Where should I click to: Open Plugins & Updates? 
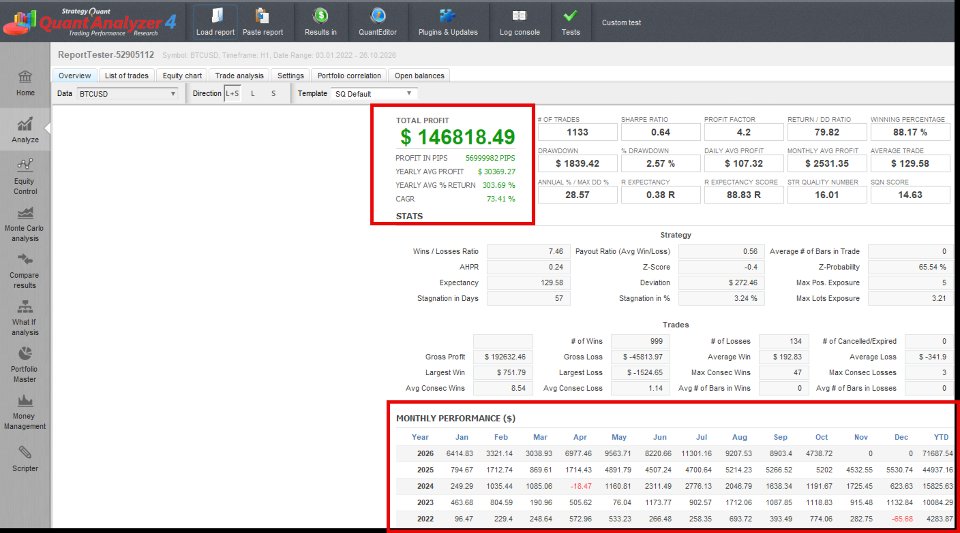(x=448, y=22)
